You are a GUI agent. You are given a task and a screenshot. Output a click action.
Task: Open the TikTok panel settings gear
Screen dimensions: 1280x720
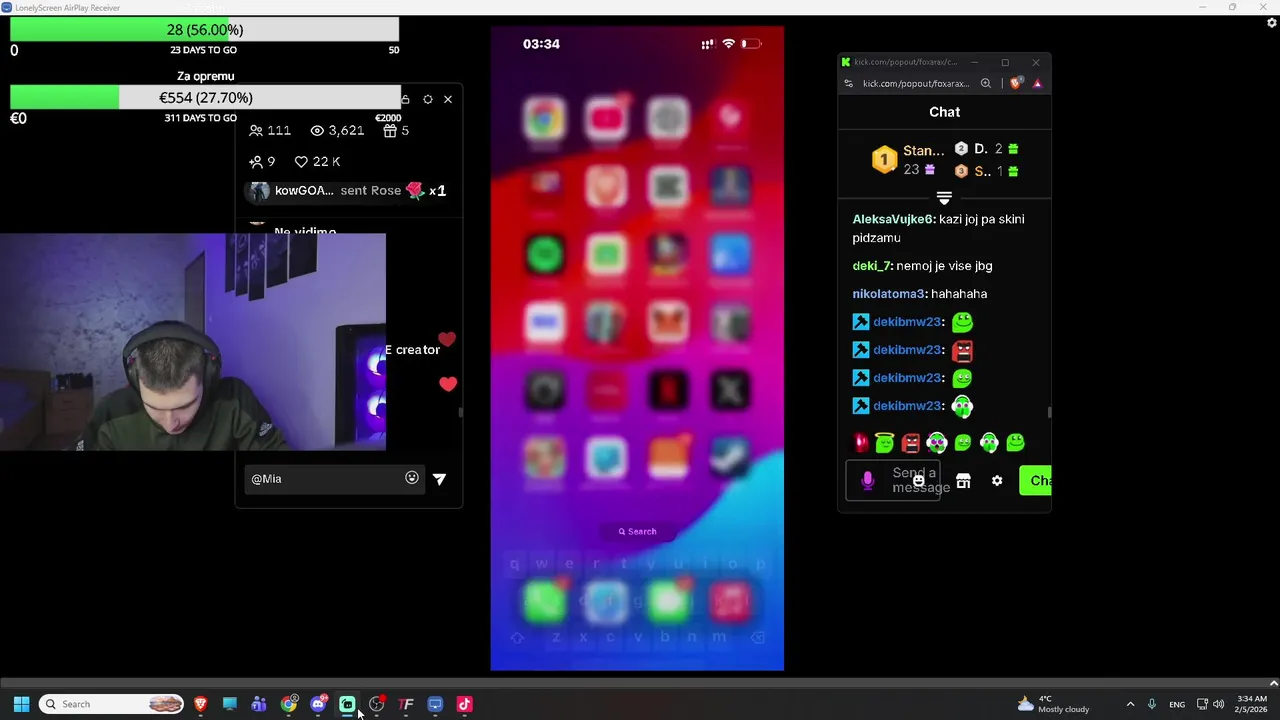point(428,99)
